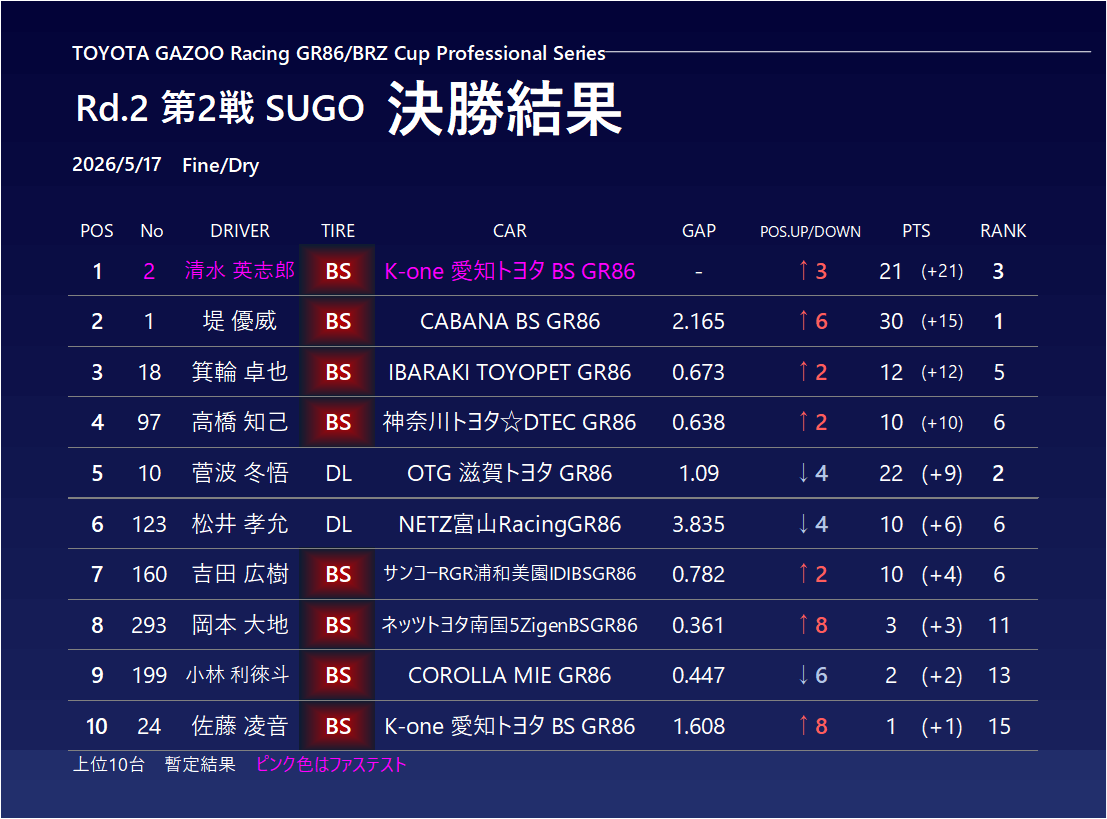Click car name ネッツトヨタ南国5ZigenBSGR86
The height and width of the screenshot is (819, 1107).
pyautogui.click(x=510, y=625)
